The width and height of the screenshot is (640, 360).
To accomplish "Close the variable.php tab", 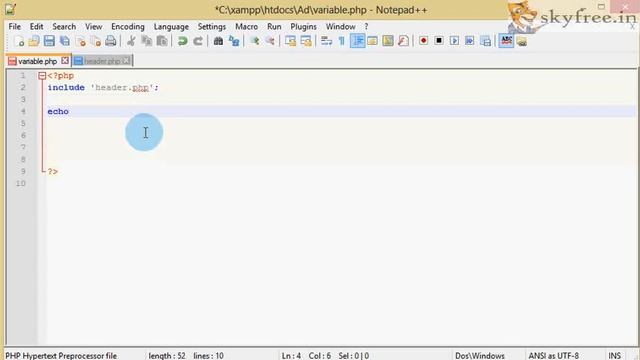I will point(64,61).
